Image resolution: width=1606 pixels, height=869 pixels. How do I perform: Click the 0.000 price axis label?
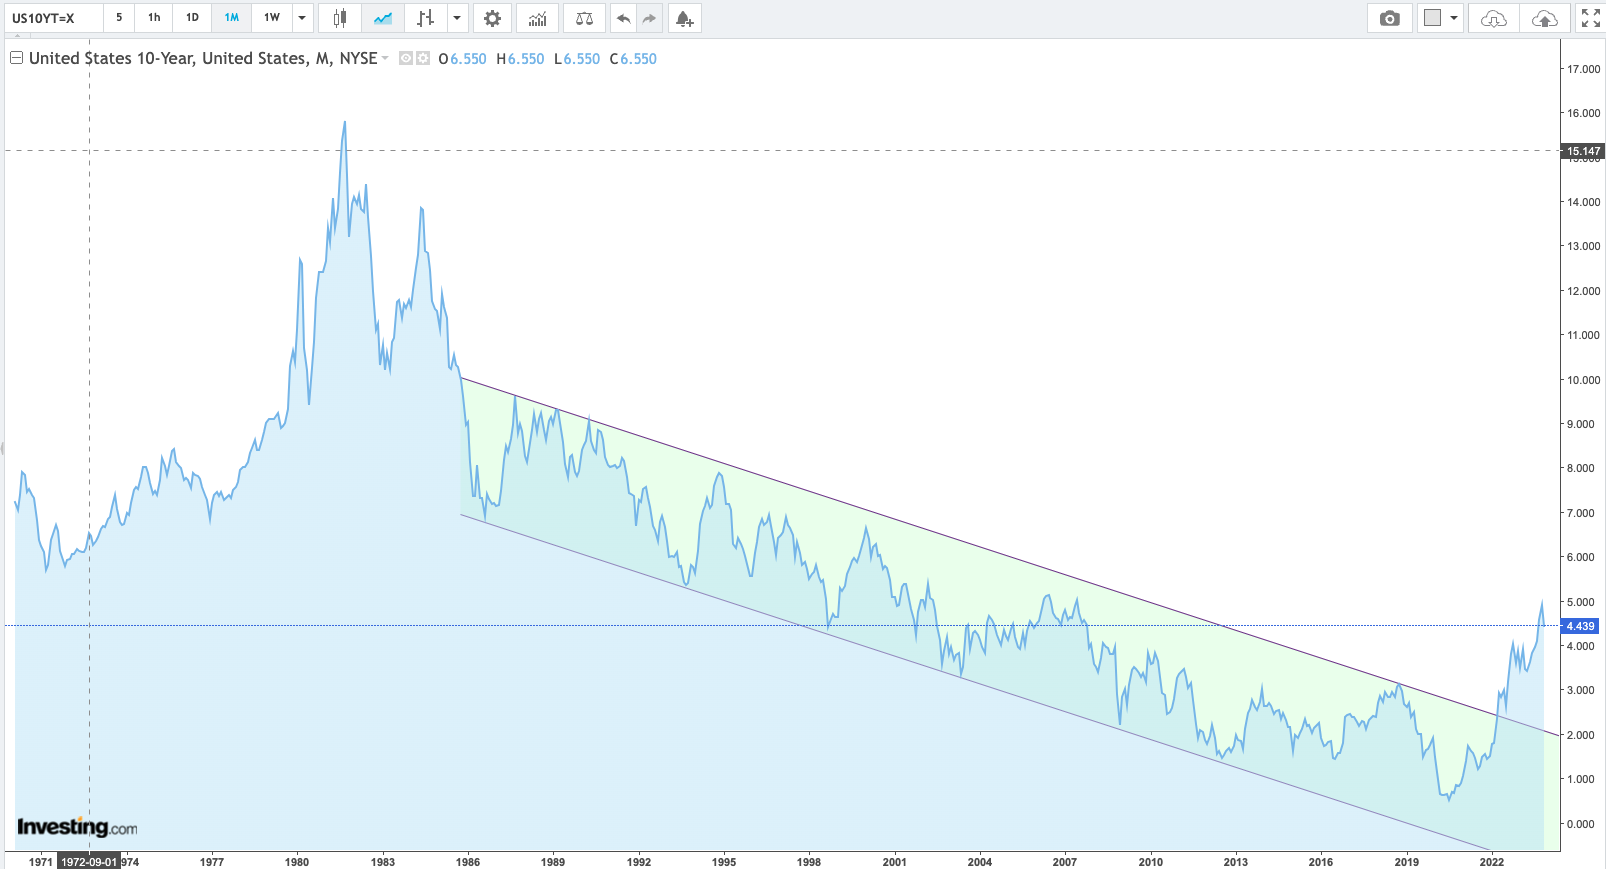click(x=1581, y=824)
